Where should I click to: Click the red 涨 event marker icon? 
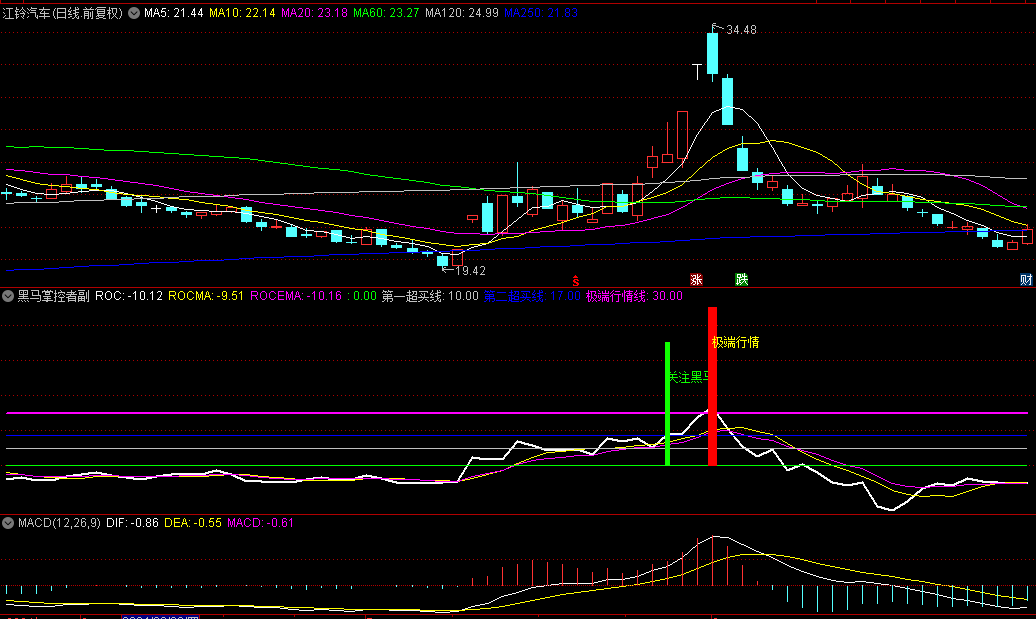click(696, 279)
